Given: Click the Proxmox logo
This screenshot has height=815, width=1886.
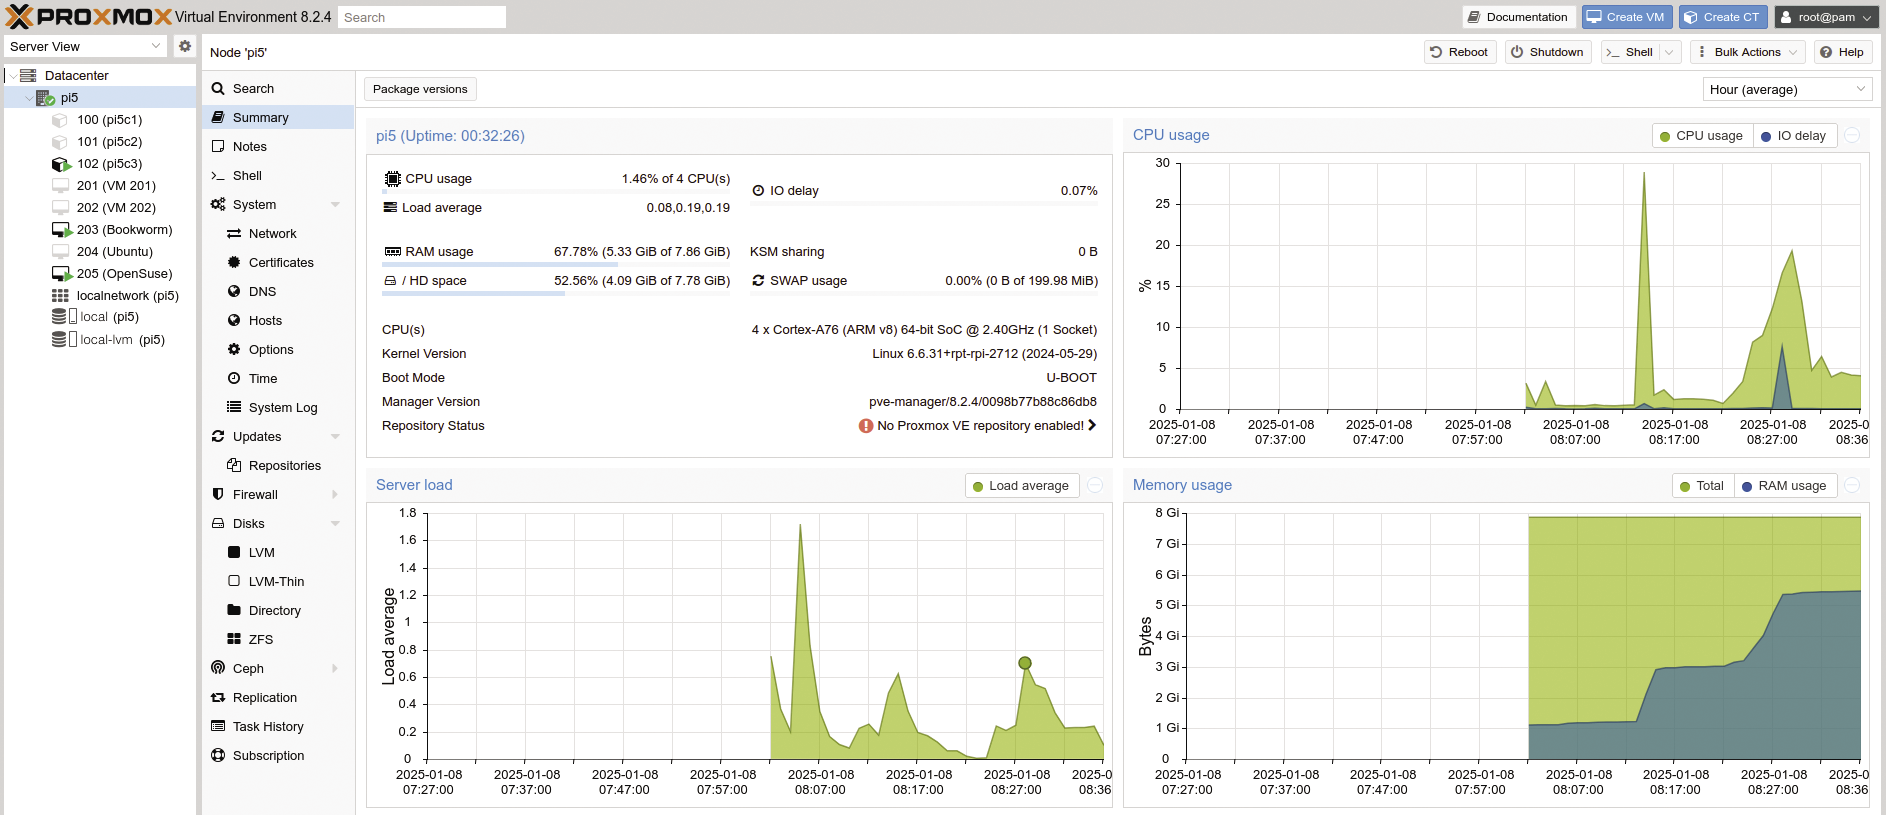Looking at the screenshot, I should (x=89, y=17).
